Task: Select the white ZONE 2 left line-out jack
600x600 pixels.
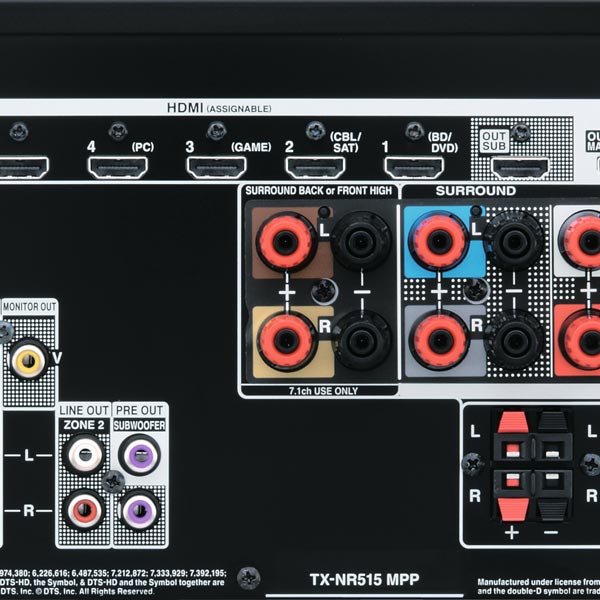Action: (x=85, y=455)
